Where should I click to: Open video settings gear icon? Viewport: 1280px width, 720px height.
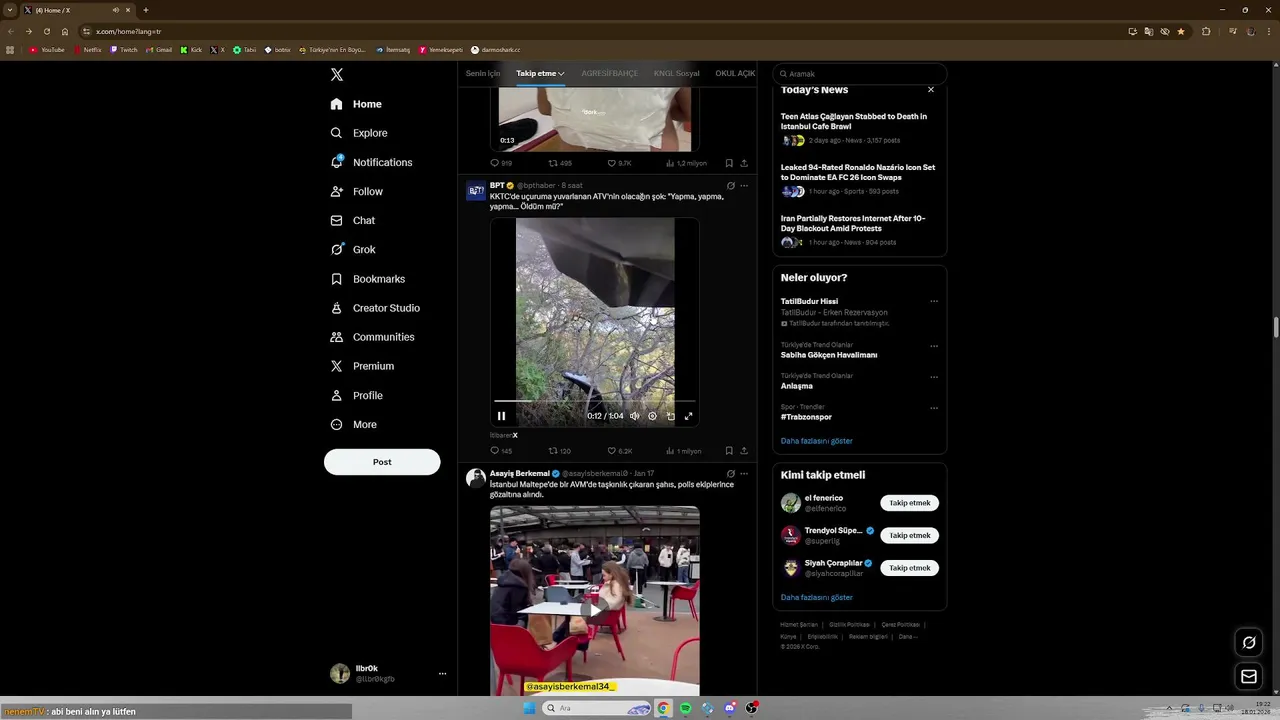point(652,416)
